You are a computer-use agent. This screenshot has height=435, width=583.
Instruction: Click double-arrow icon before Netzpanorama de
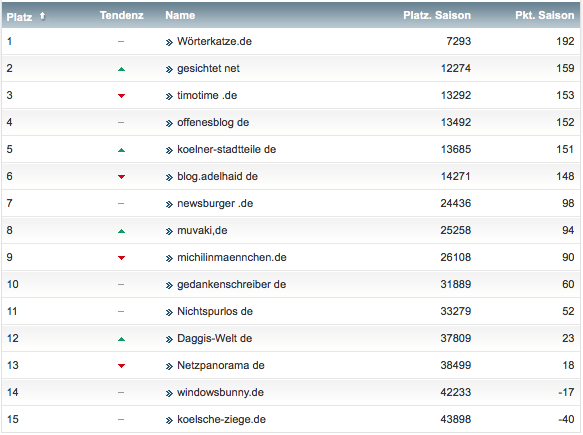click(x=169, y=367)
